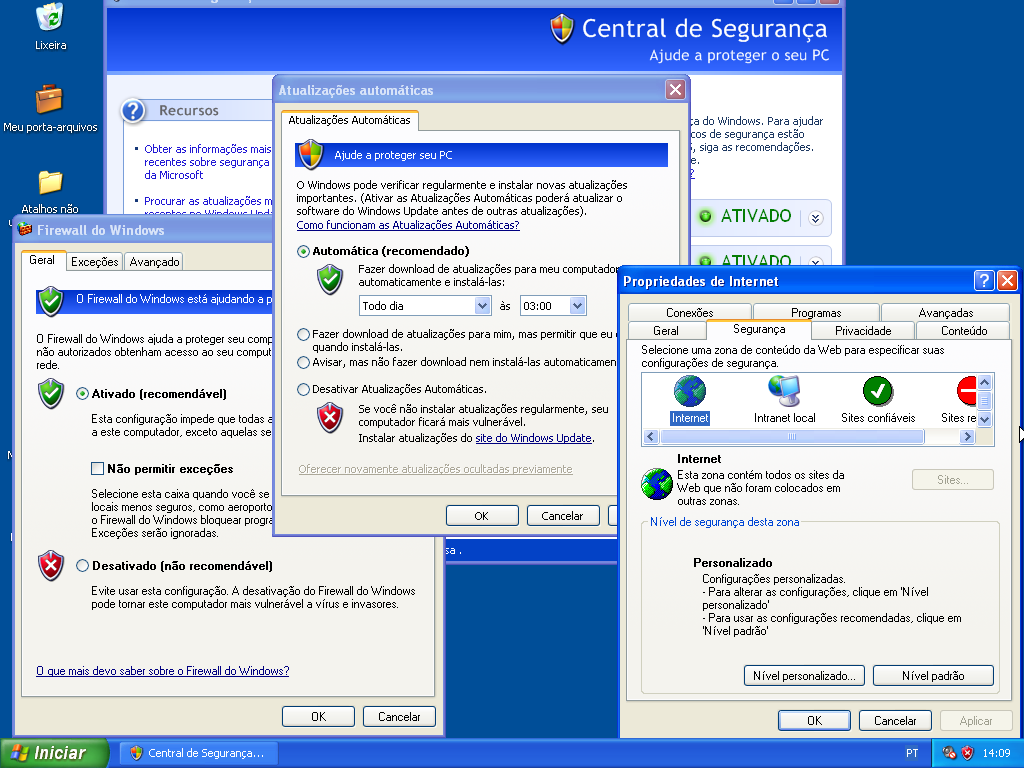Viewport: 1024px width, 768px height.
Task: Click zone list vertical scroll up arrow
Action: 985,382
